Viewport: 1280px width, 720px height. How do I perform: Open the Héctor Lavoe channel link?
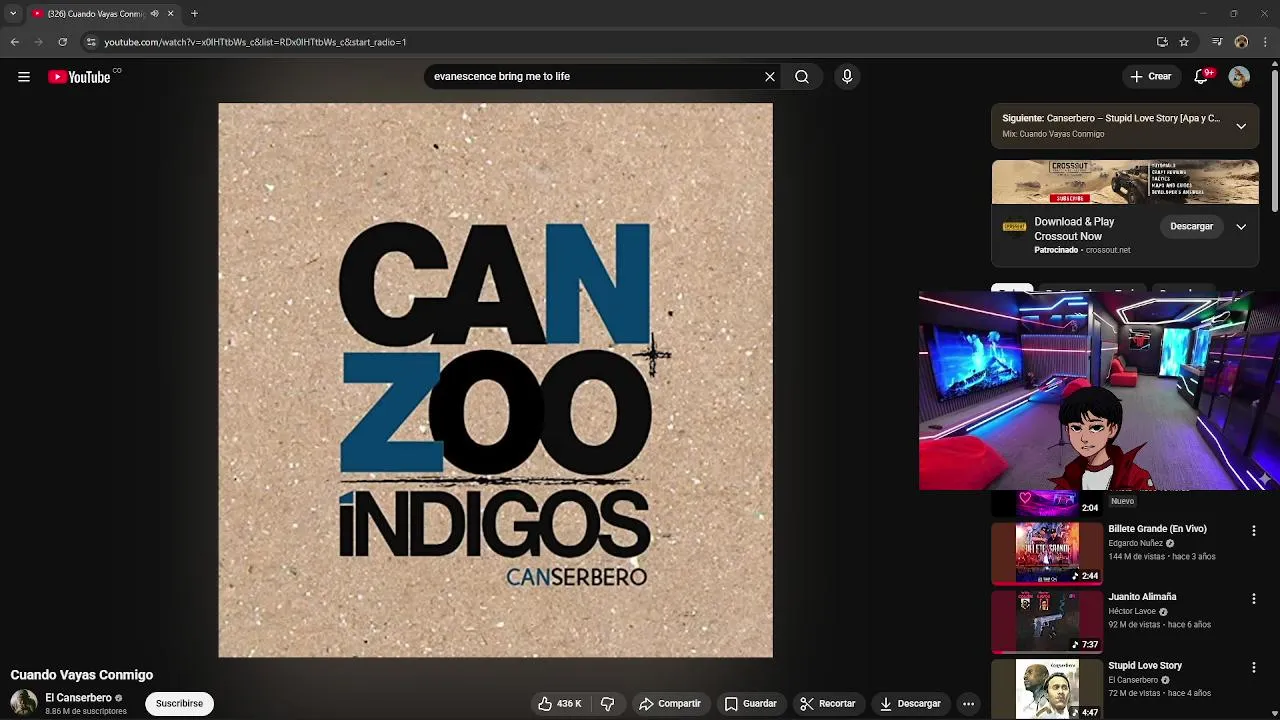tap(1132, 612)
